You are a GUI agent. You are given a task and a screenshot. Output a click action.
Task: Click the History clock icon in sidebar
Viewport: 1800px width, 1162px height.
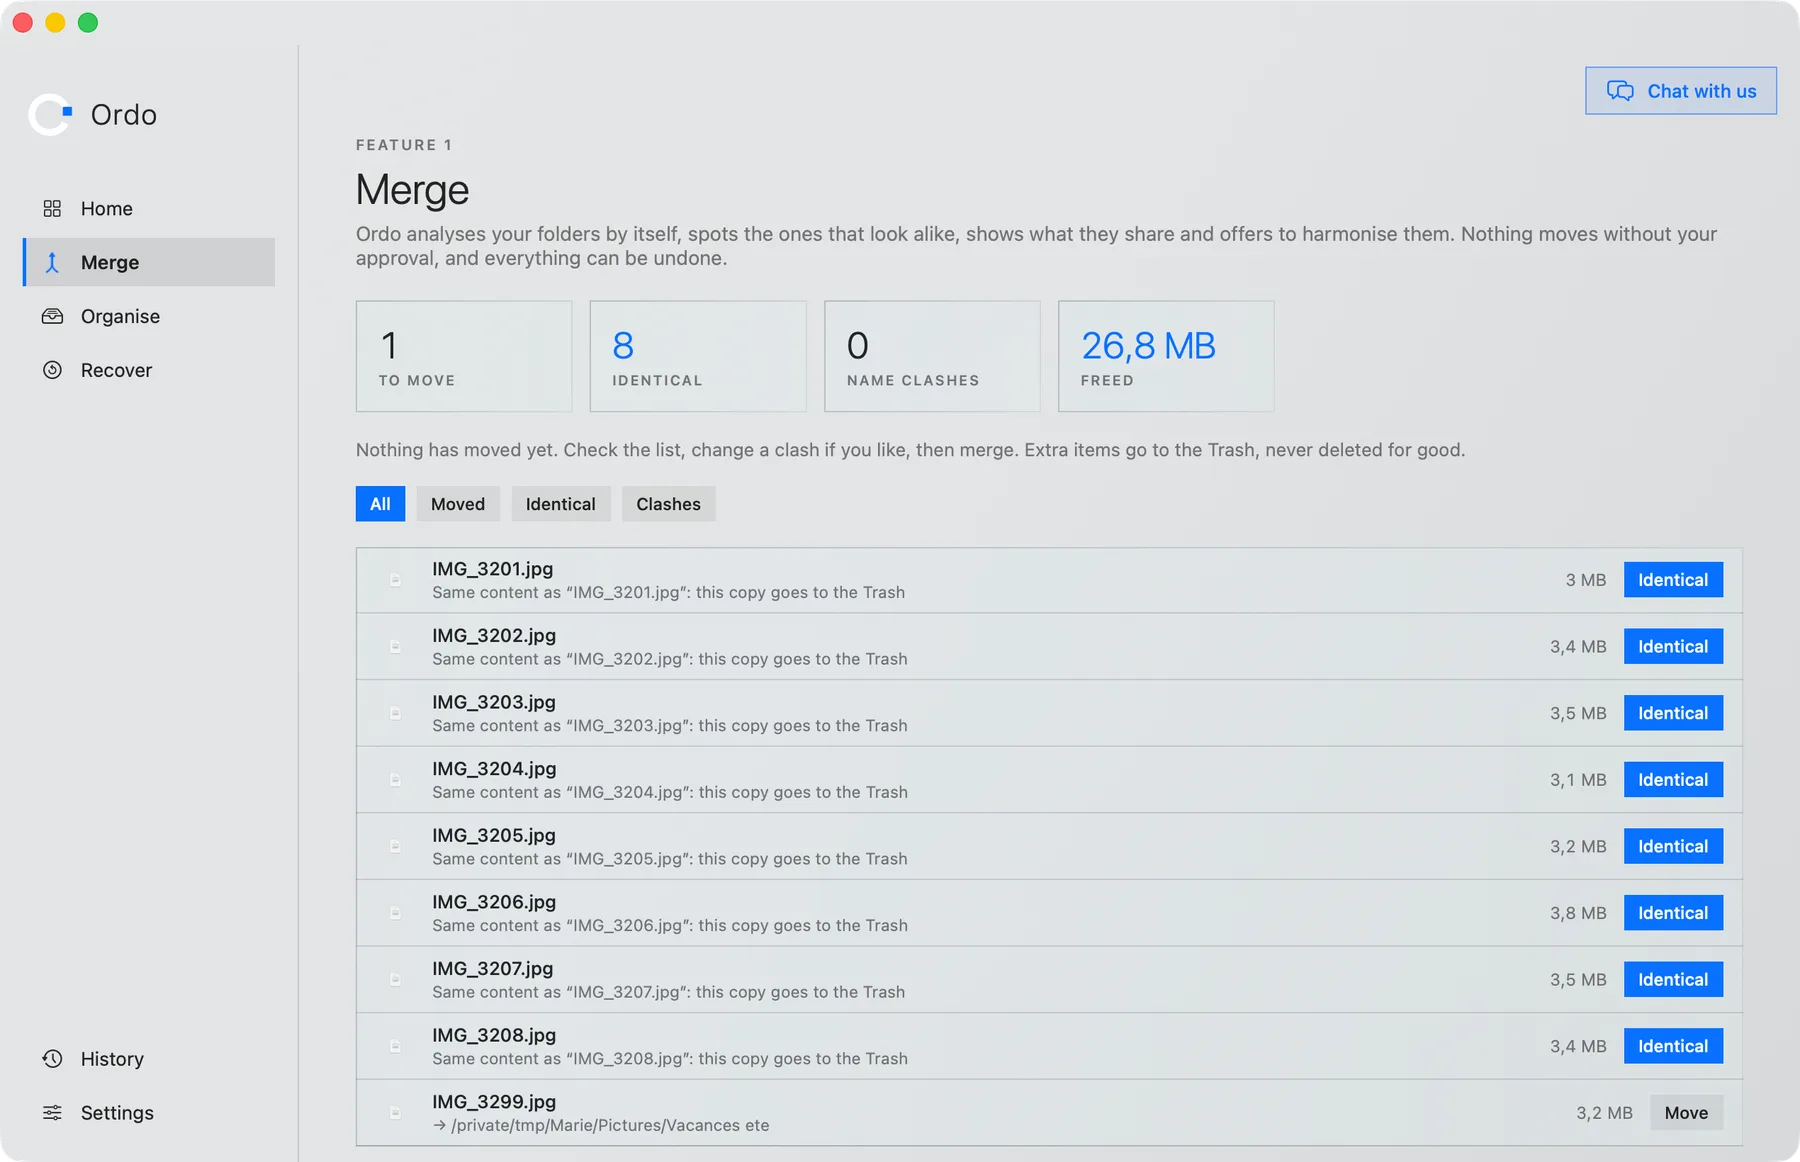[x=52, y=1059]
